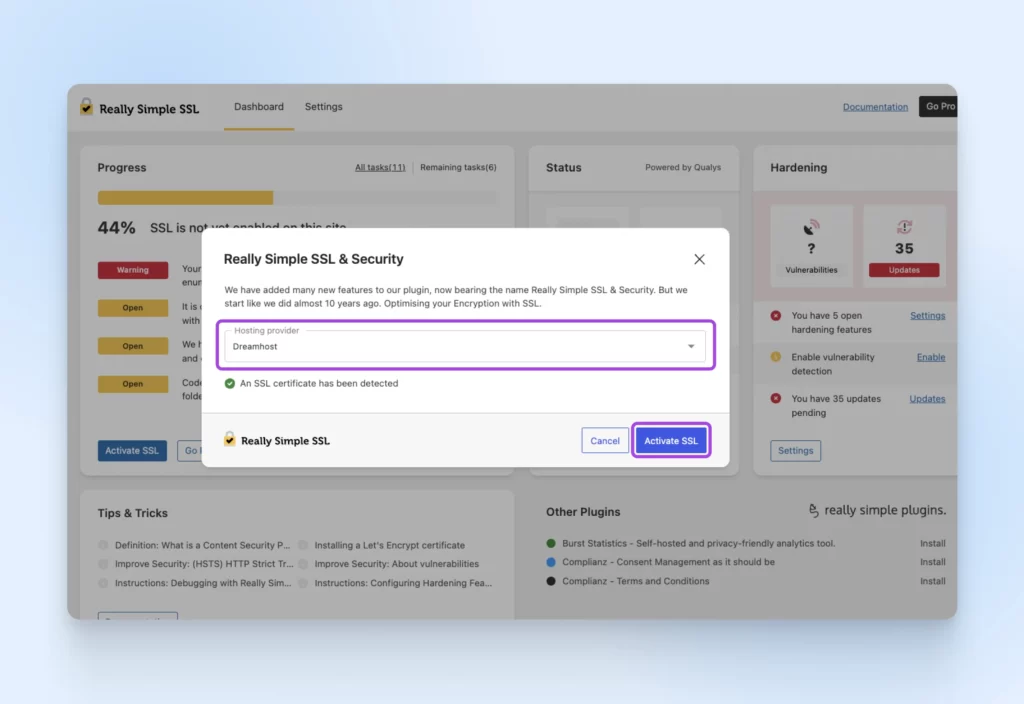The width and height of the screenshot is (1024, 704).
Task: Click the vulnerabilities radar icon in Hardening
Action: (810, 227)
